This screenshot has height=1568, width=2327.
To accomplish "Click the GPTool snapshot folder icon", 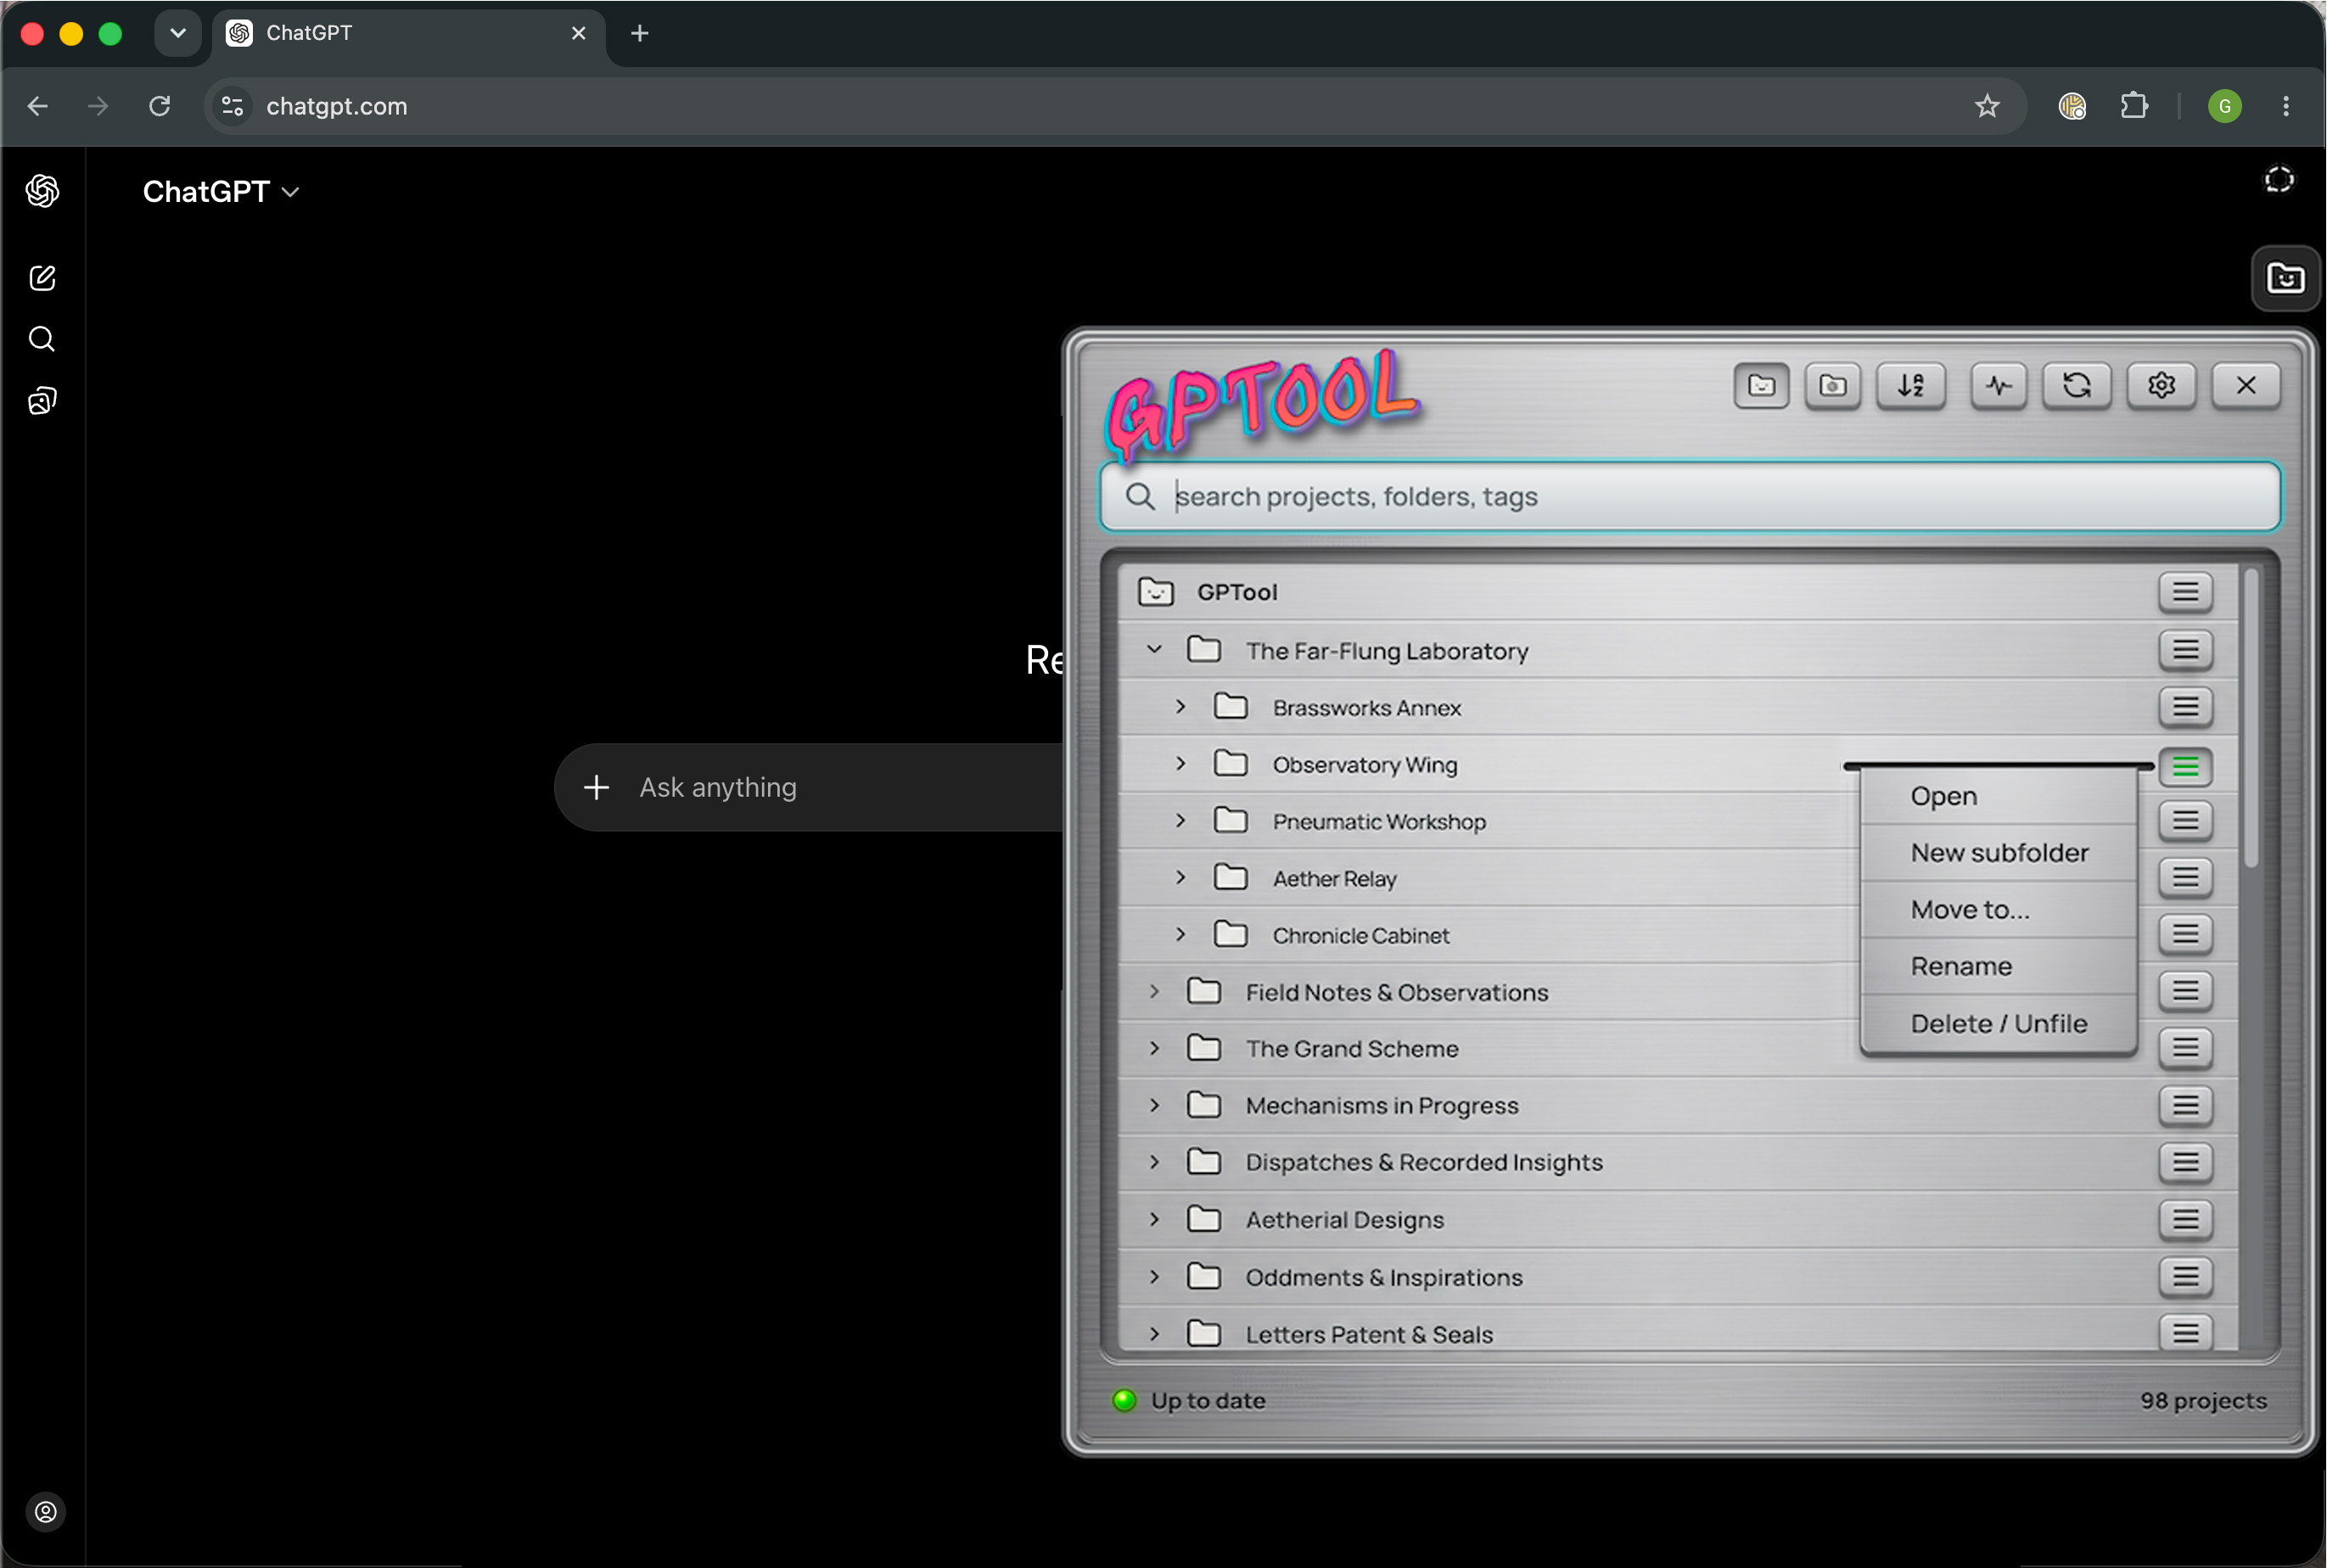I will pyautogui.click(x=1832, y=385).
